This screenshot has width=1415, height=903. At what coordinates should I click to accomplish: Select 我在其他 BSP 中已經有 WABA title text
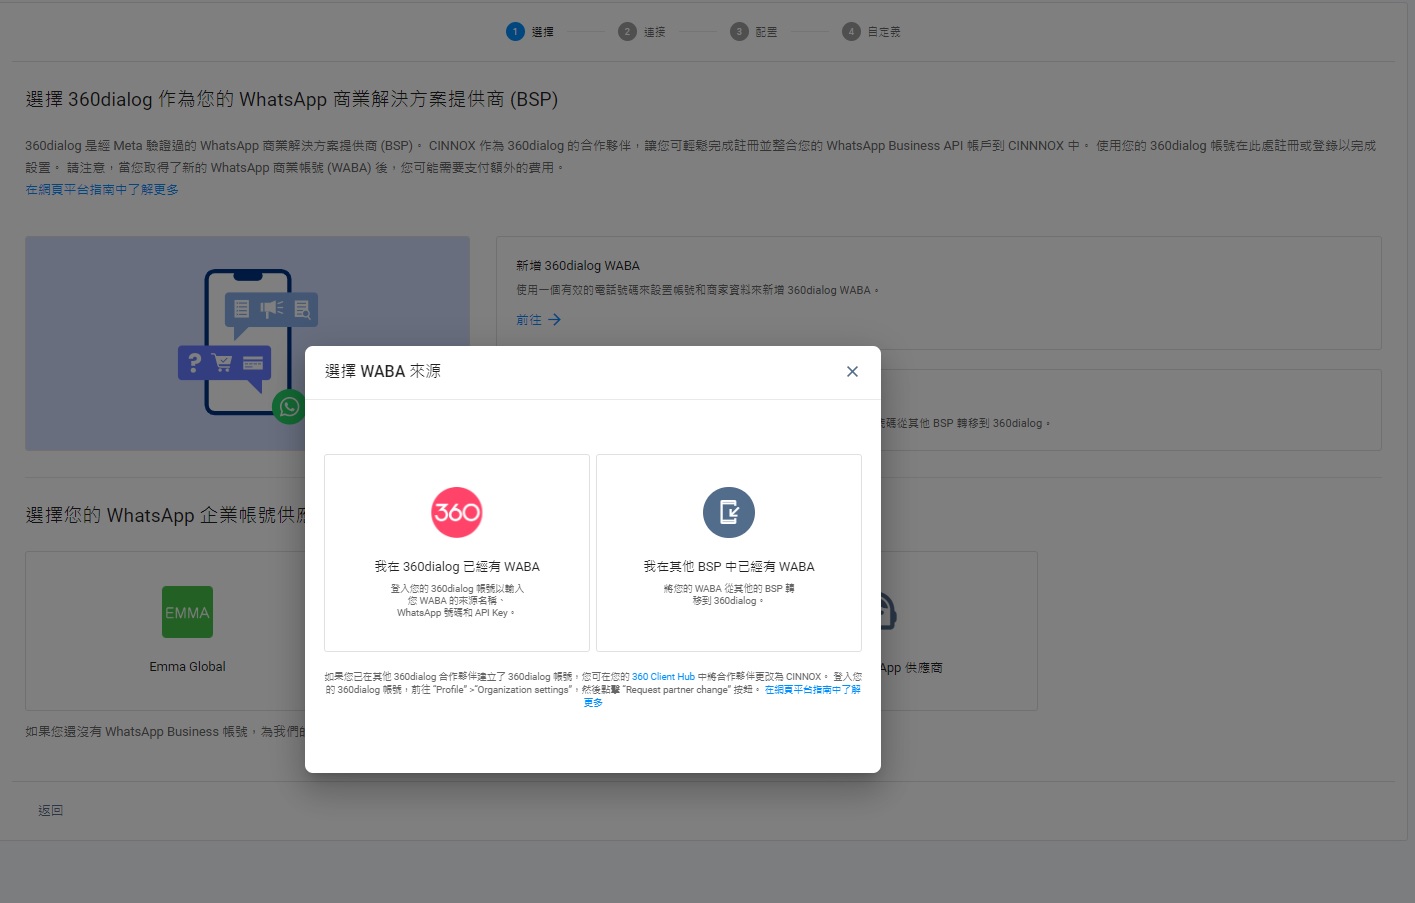729,567
